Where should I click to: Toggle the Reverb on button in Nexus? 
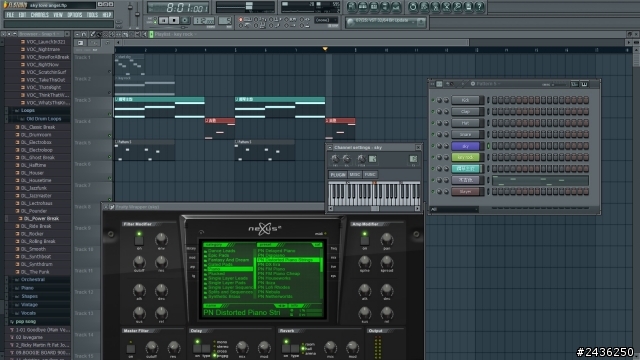click(286, 348)
